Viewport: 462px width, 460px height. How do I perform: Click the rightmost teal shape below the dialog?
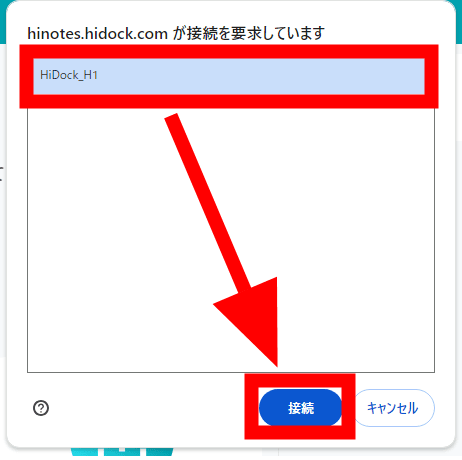pos(160,451)
